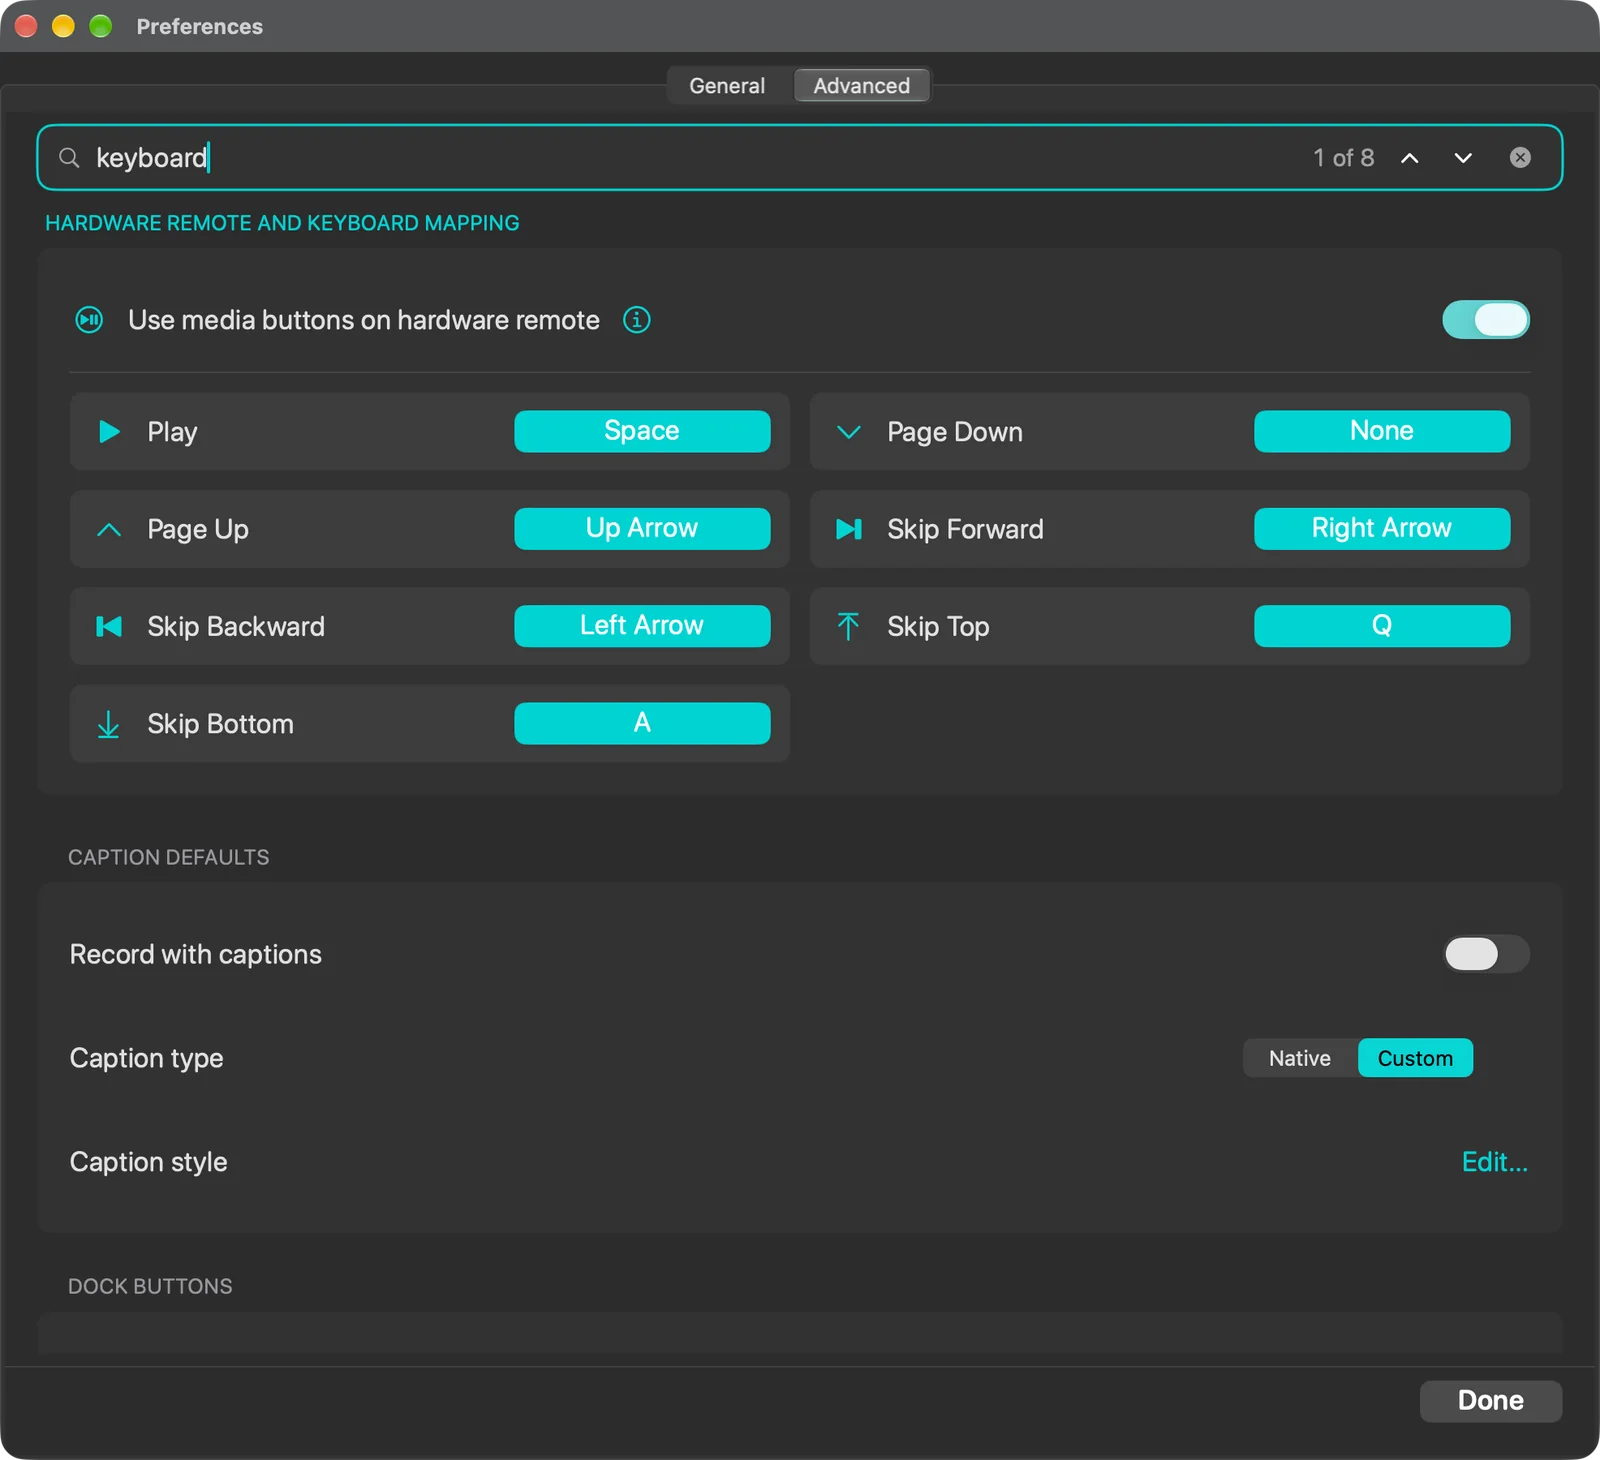Image resolution: width=1600 pixels, height=1460 pixels.
Task: Click the Page Down chevron icon
Action: click(x=849, y=432)
